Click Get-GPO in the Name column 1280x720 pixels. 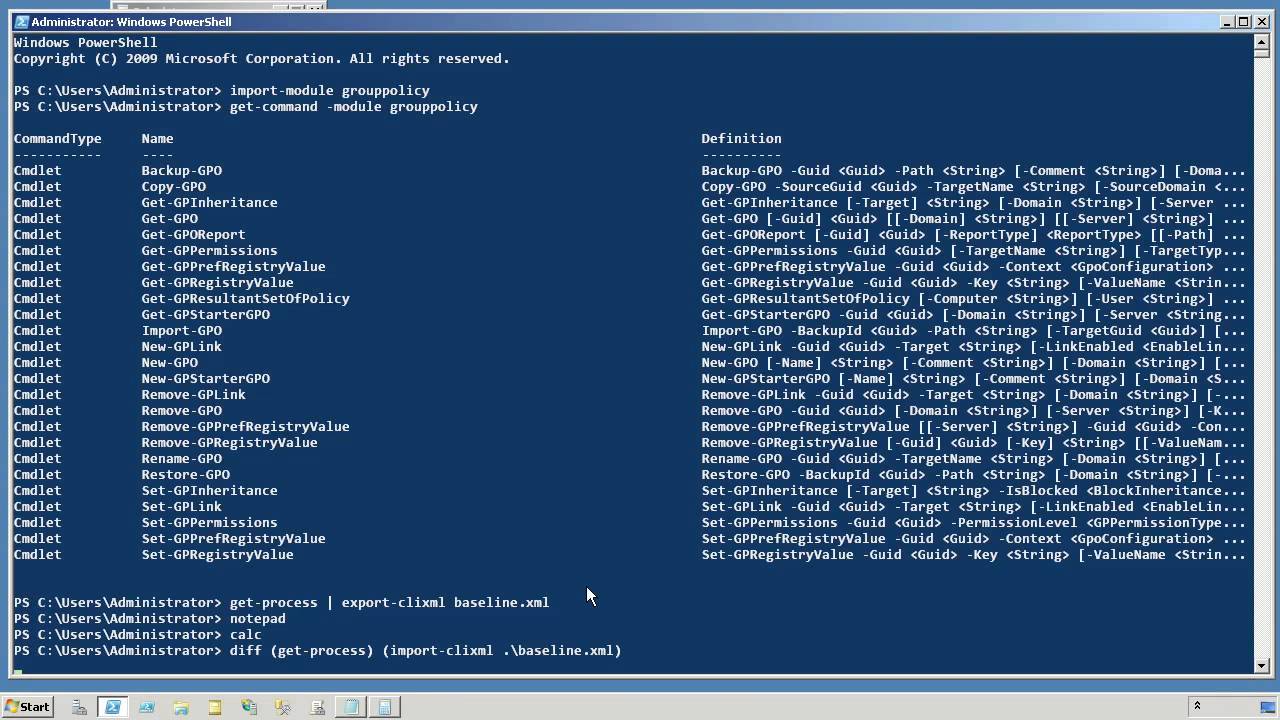(169, 218)
